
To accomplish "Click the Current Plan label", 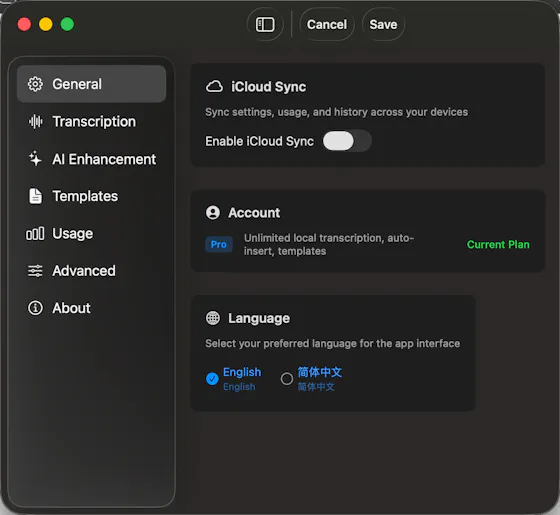I will [x=498, y=245].
